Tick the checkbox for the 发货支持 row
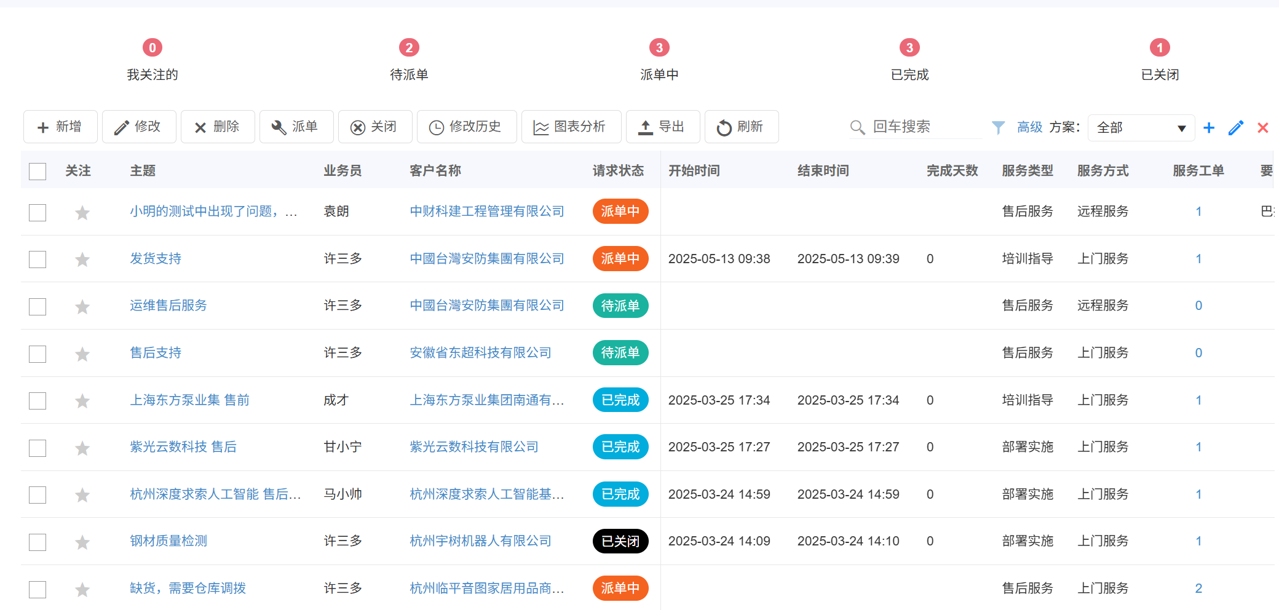The height and width of the screenshot is (610, 1279). pyautogui.click(x=37, y=258)
